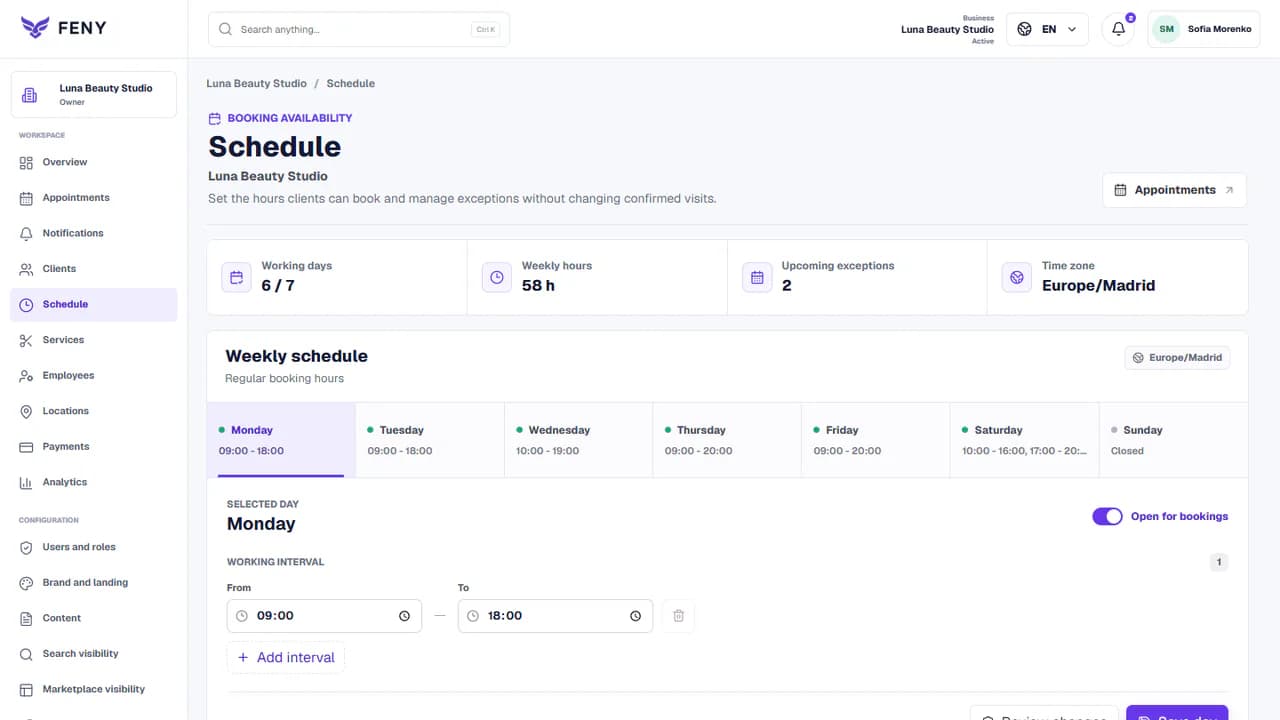Click the Upcoming exceptions stat card

(x=857, y=277)
